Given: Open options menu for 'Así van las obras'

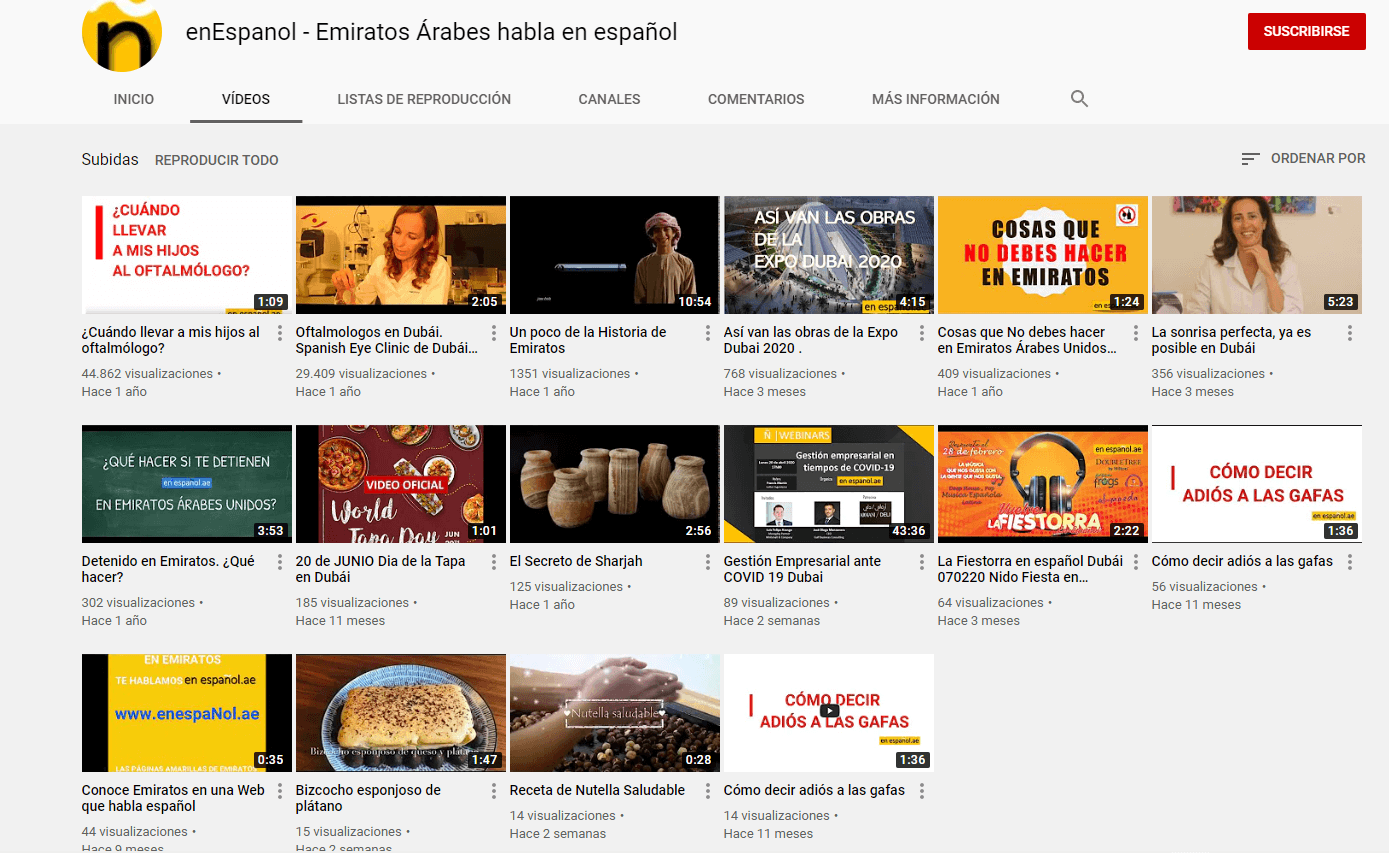Looking at the screenshot, I should tap(922, 333).
